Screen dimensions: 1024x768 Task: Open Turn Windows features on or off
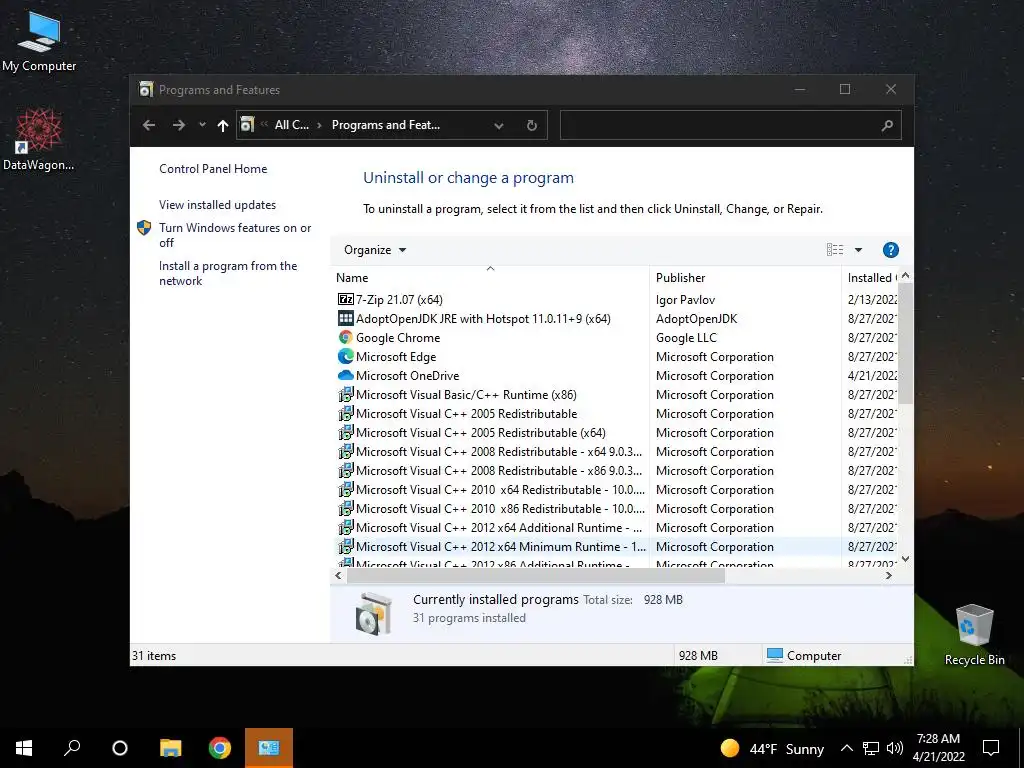click(x=235, y=235)
